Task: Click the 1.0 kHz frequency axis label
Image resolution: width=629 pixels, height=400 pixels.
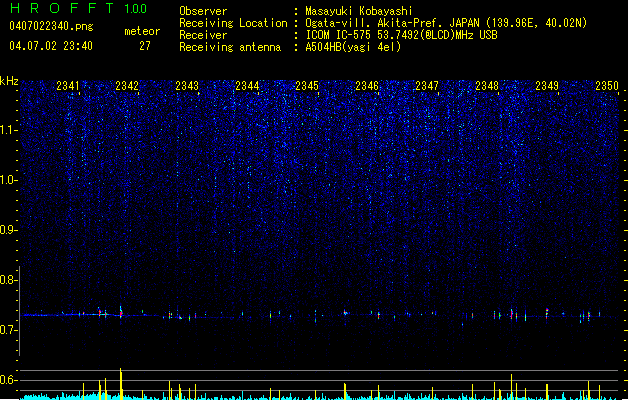Action: 9,180
